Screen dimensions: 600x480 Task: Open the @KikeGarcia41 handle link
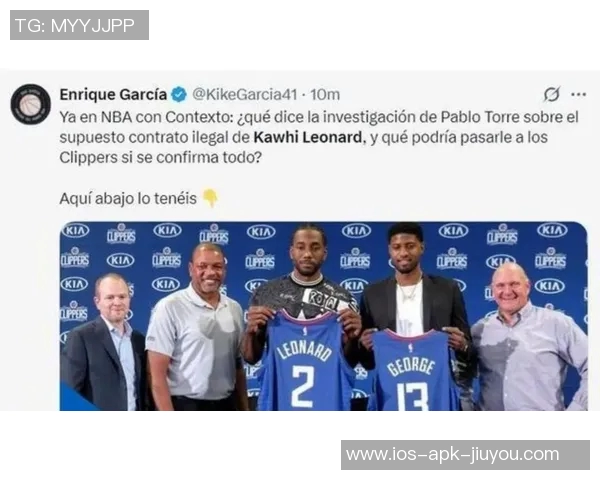[245, 94]
